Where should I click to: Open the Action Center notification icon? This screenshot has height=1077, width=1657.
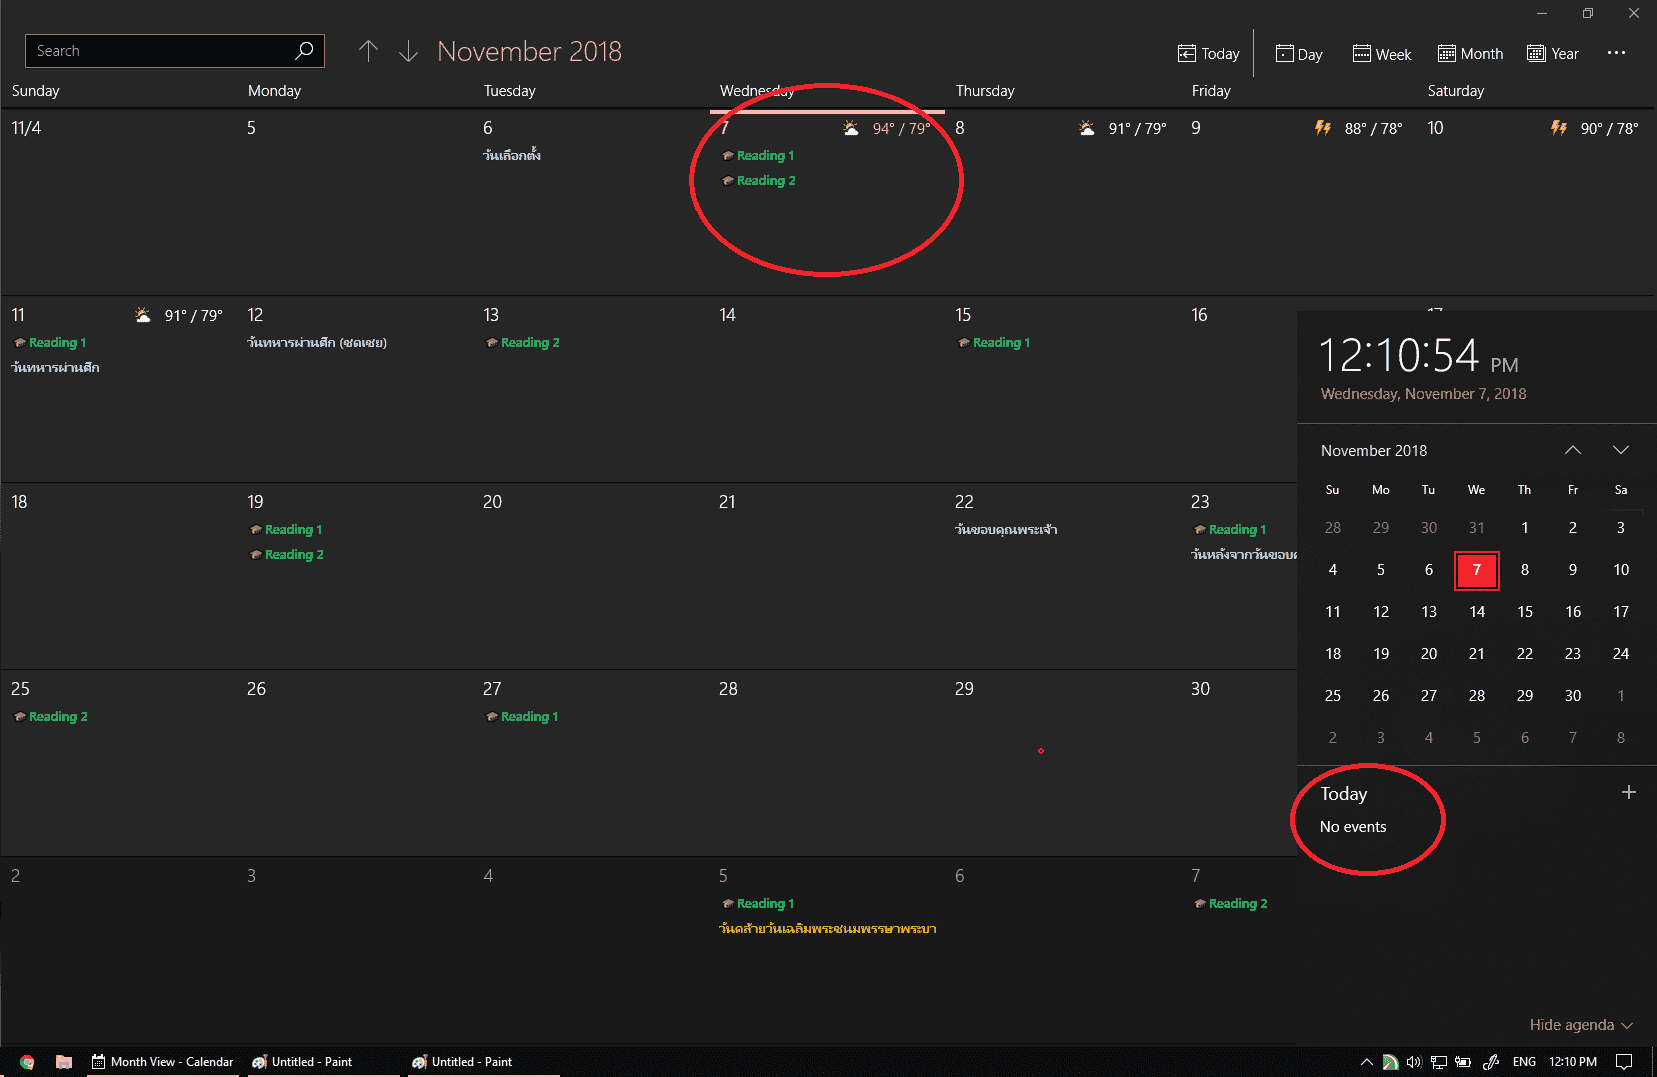pos(1624,1062)
